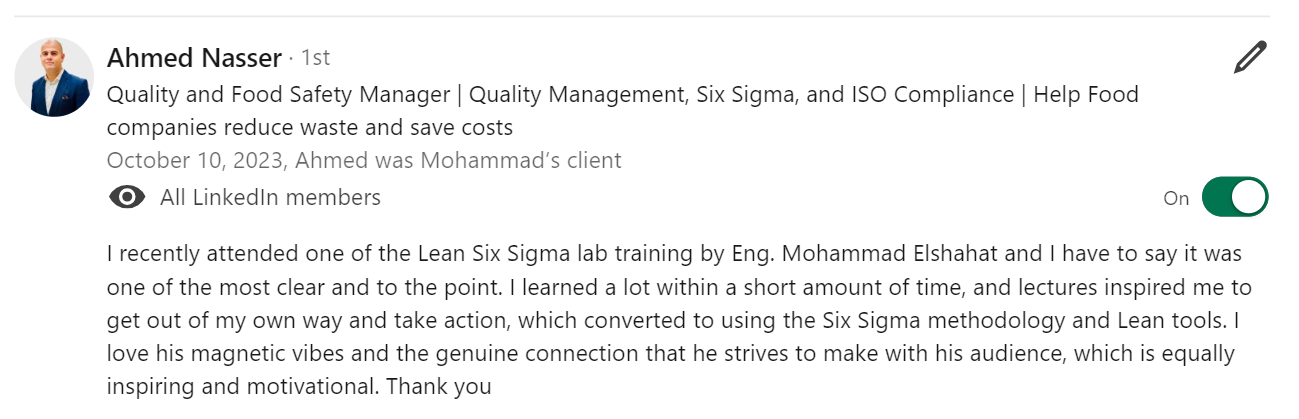Viewport: 1299px width, 419px height.
Task: Click the "On" label beside the switch
Action: pyautogui.click(x=1176, y=198)
